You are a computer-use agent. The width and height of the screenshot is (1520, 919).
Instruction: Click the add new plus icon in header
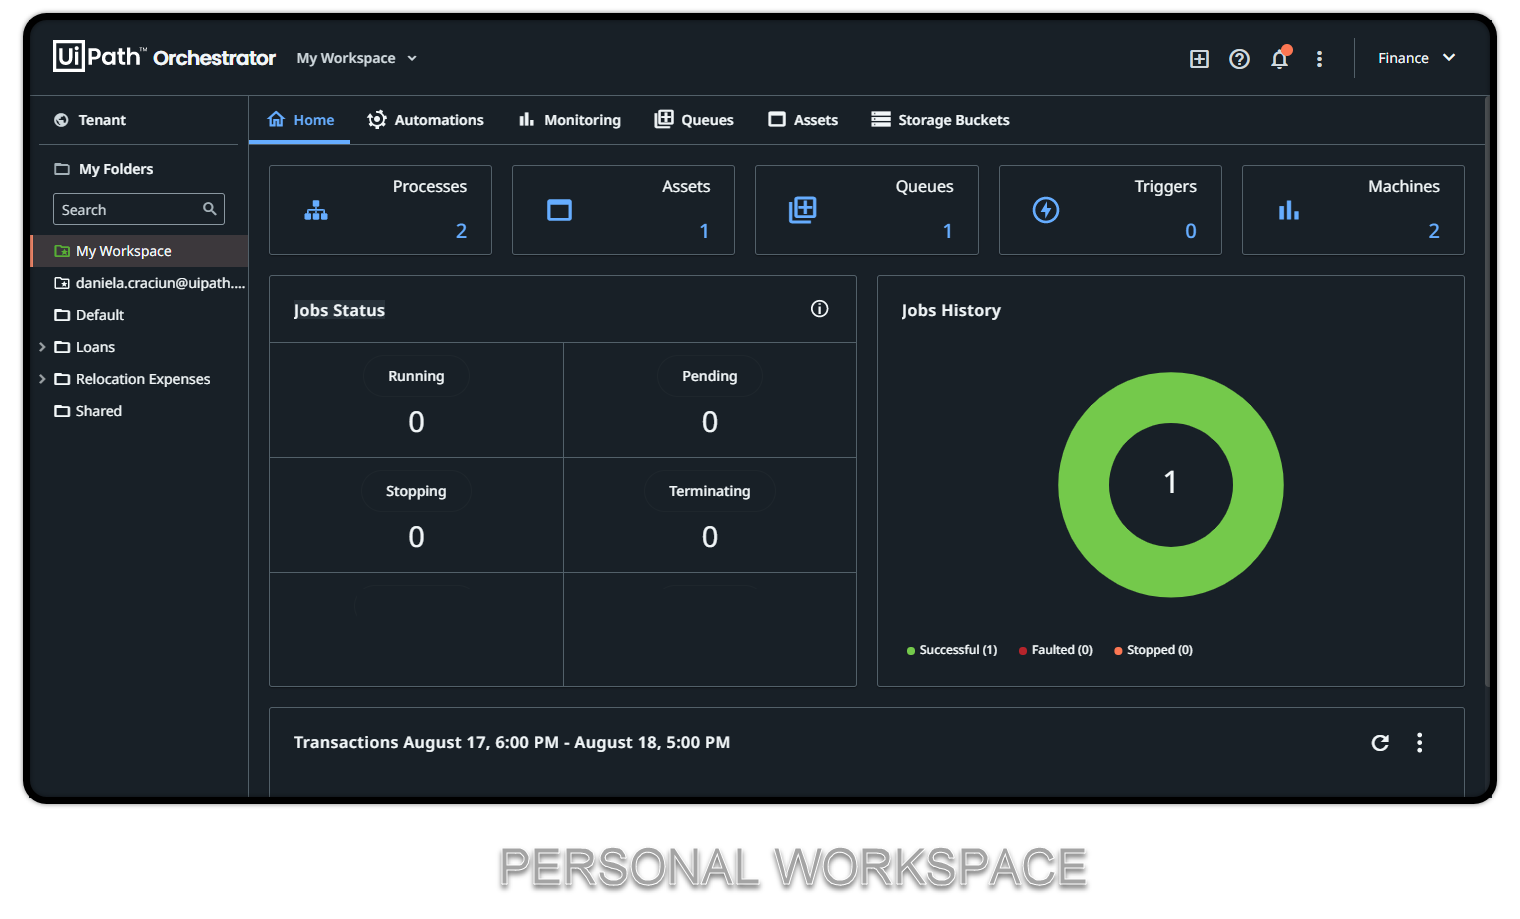point(1199,59)
